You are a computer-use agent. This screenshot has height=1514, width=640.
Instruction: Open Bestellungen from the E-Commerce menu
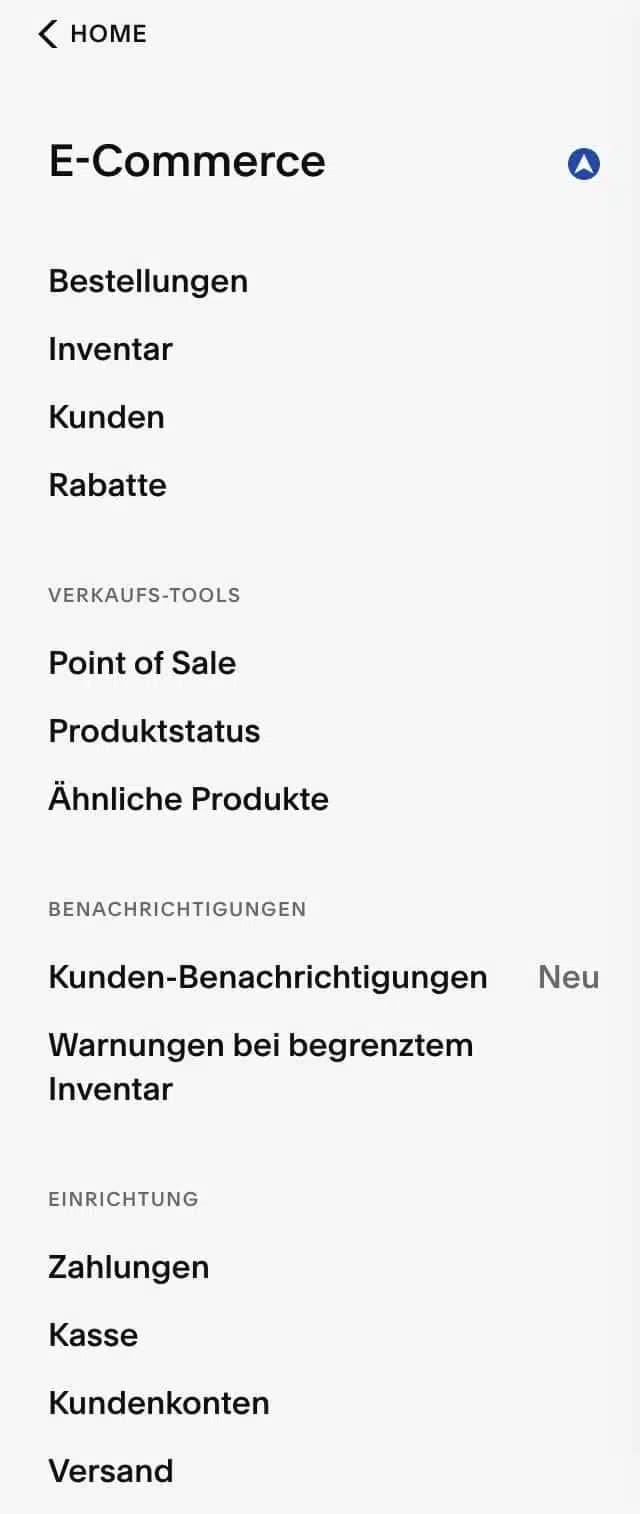[148, 281]
